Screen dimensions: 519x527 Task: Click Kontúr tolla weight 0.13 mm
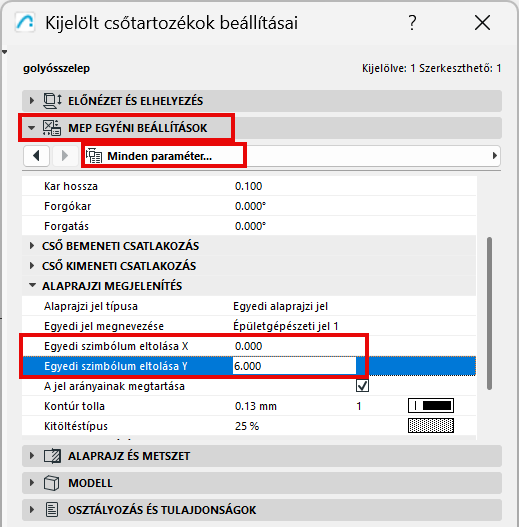(255, 406)
